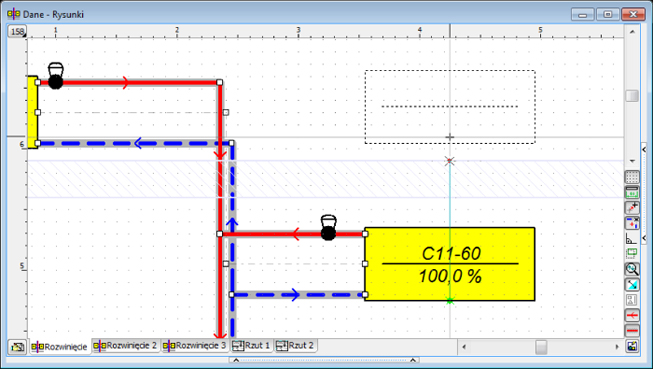Open the Rzut 1 tab
653x369 pixels.
click(x=251, y=346)
